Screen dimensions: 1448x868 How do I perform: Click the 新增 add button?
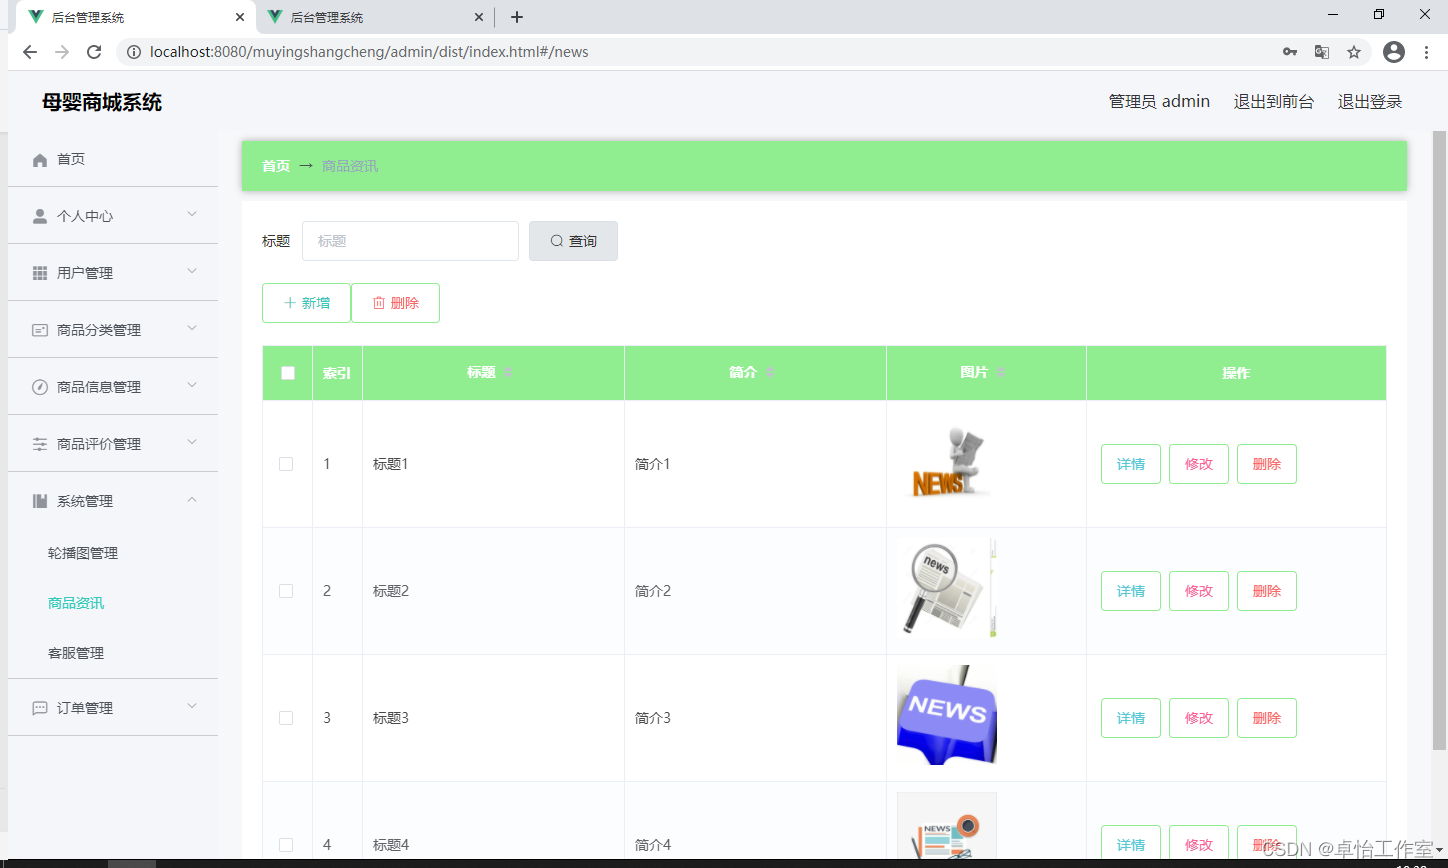(306, 302)
